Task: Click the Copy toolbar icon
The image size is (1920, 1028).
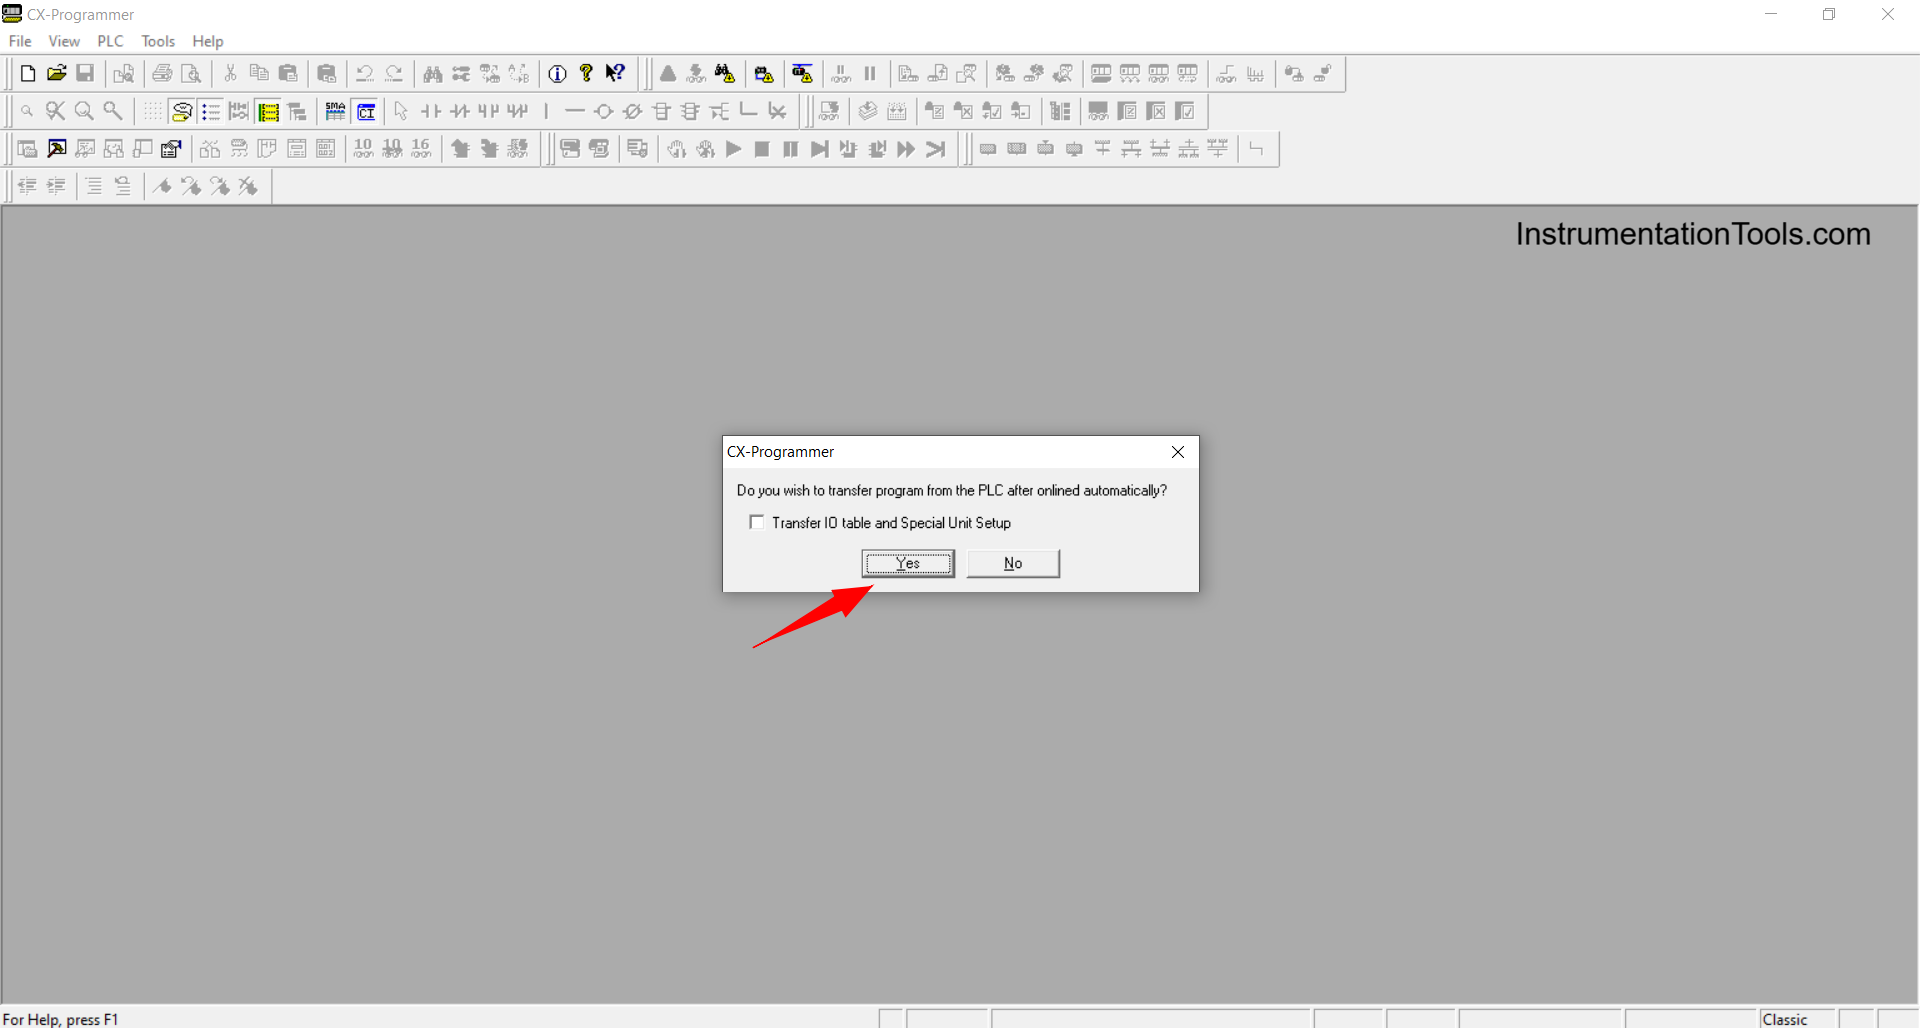Action: (x=259, y=73)
